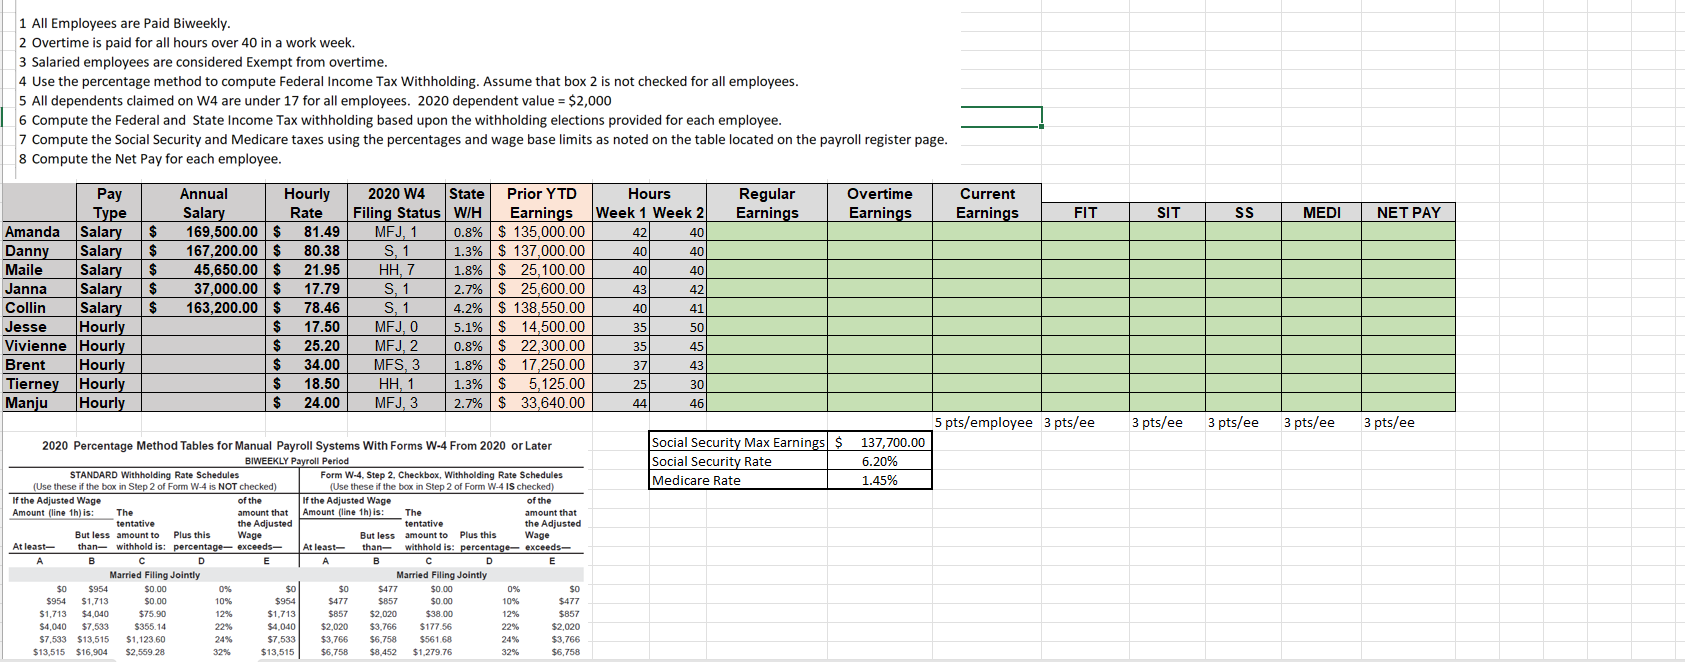The width and height of the screenshot is (1685, 662).
Task: Click the Social Security Rate 6.20% cell
Action: (x=880, y=461)
